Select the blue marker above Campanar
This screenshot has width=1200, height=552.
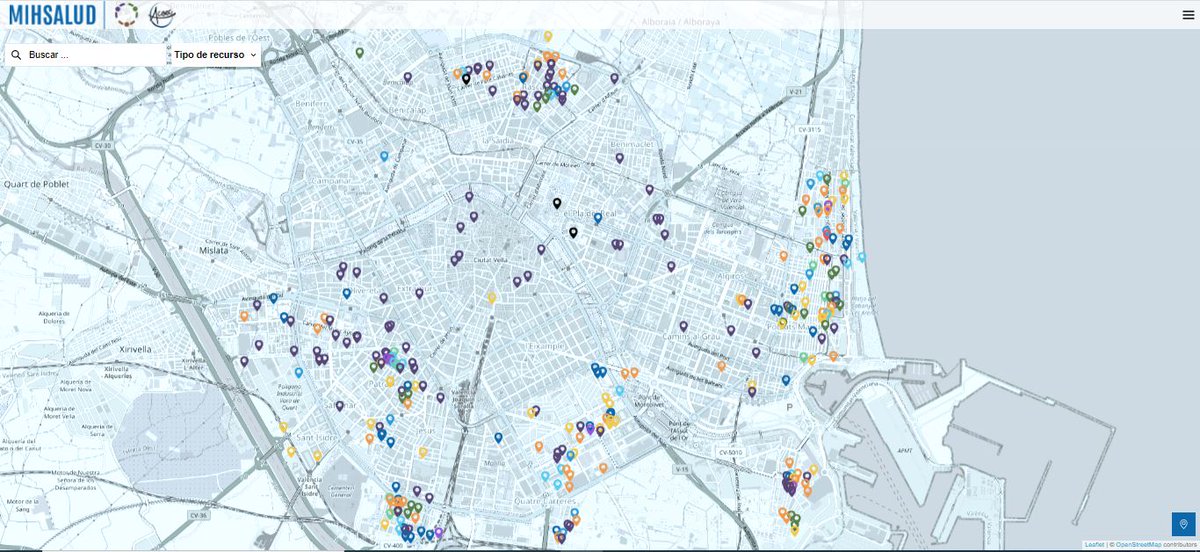tap(384, 157)
